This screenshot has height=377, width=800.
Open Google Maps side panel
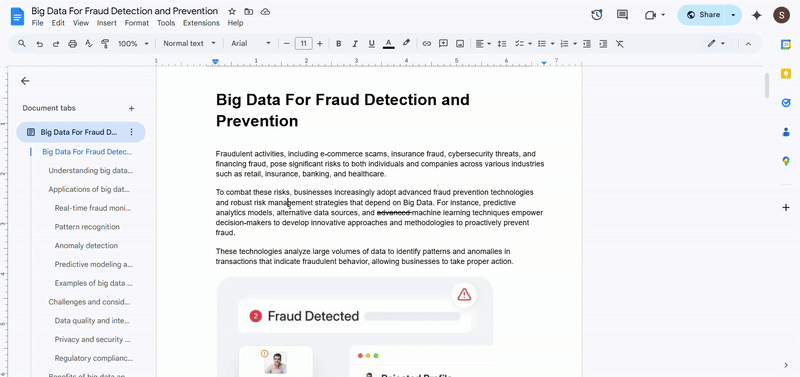point(786,161)
